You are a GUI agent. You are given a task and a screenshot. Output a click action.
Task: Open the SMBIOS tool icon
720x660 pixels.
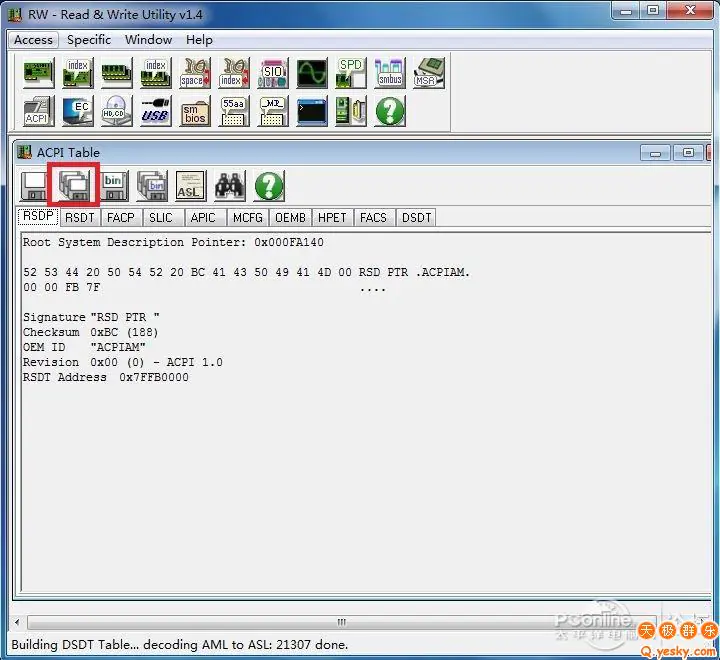click(x=194, y=111)
